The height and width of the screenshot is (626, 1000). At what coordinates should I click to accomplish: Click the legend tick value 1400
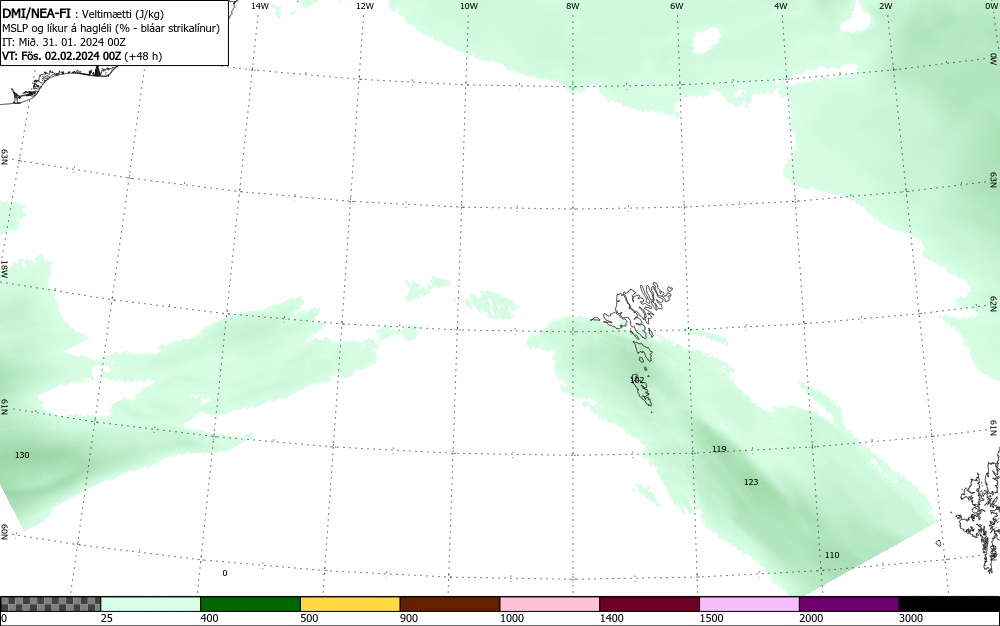click(x=611, y=618)
